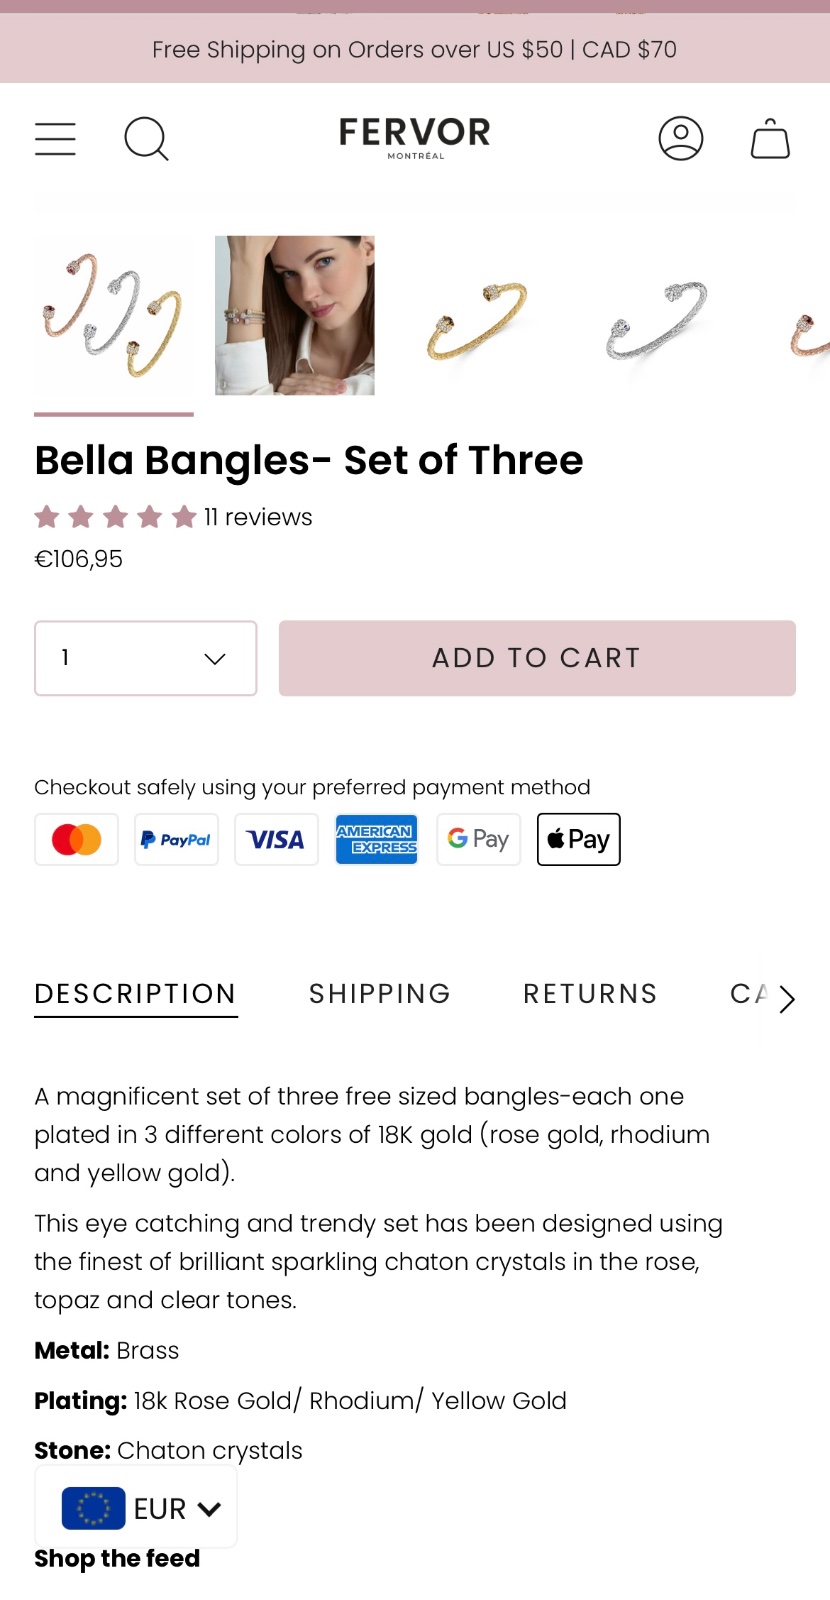
Task: Select the Description tab
Action: [136, 994]
